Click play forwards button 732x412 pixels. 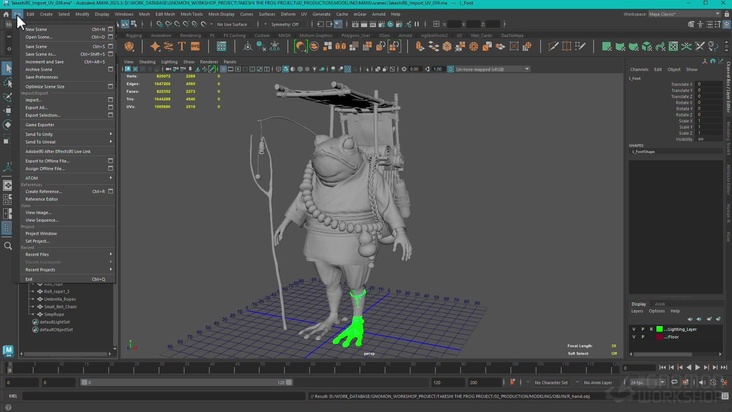click(697, 368)
